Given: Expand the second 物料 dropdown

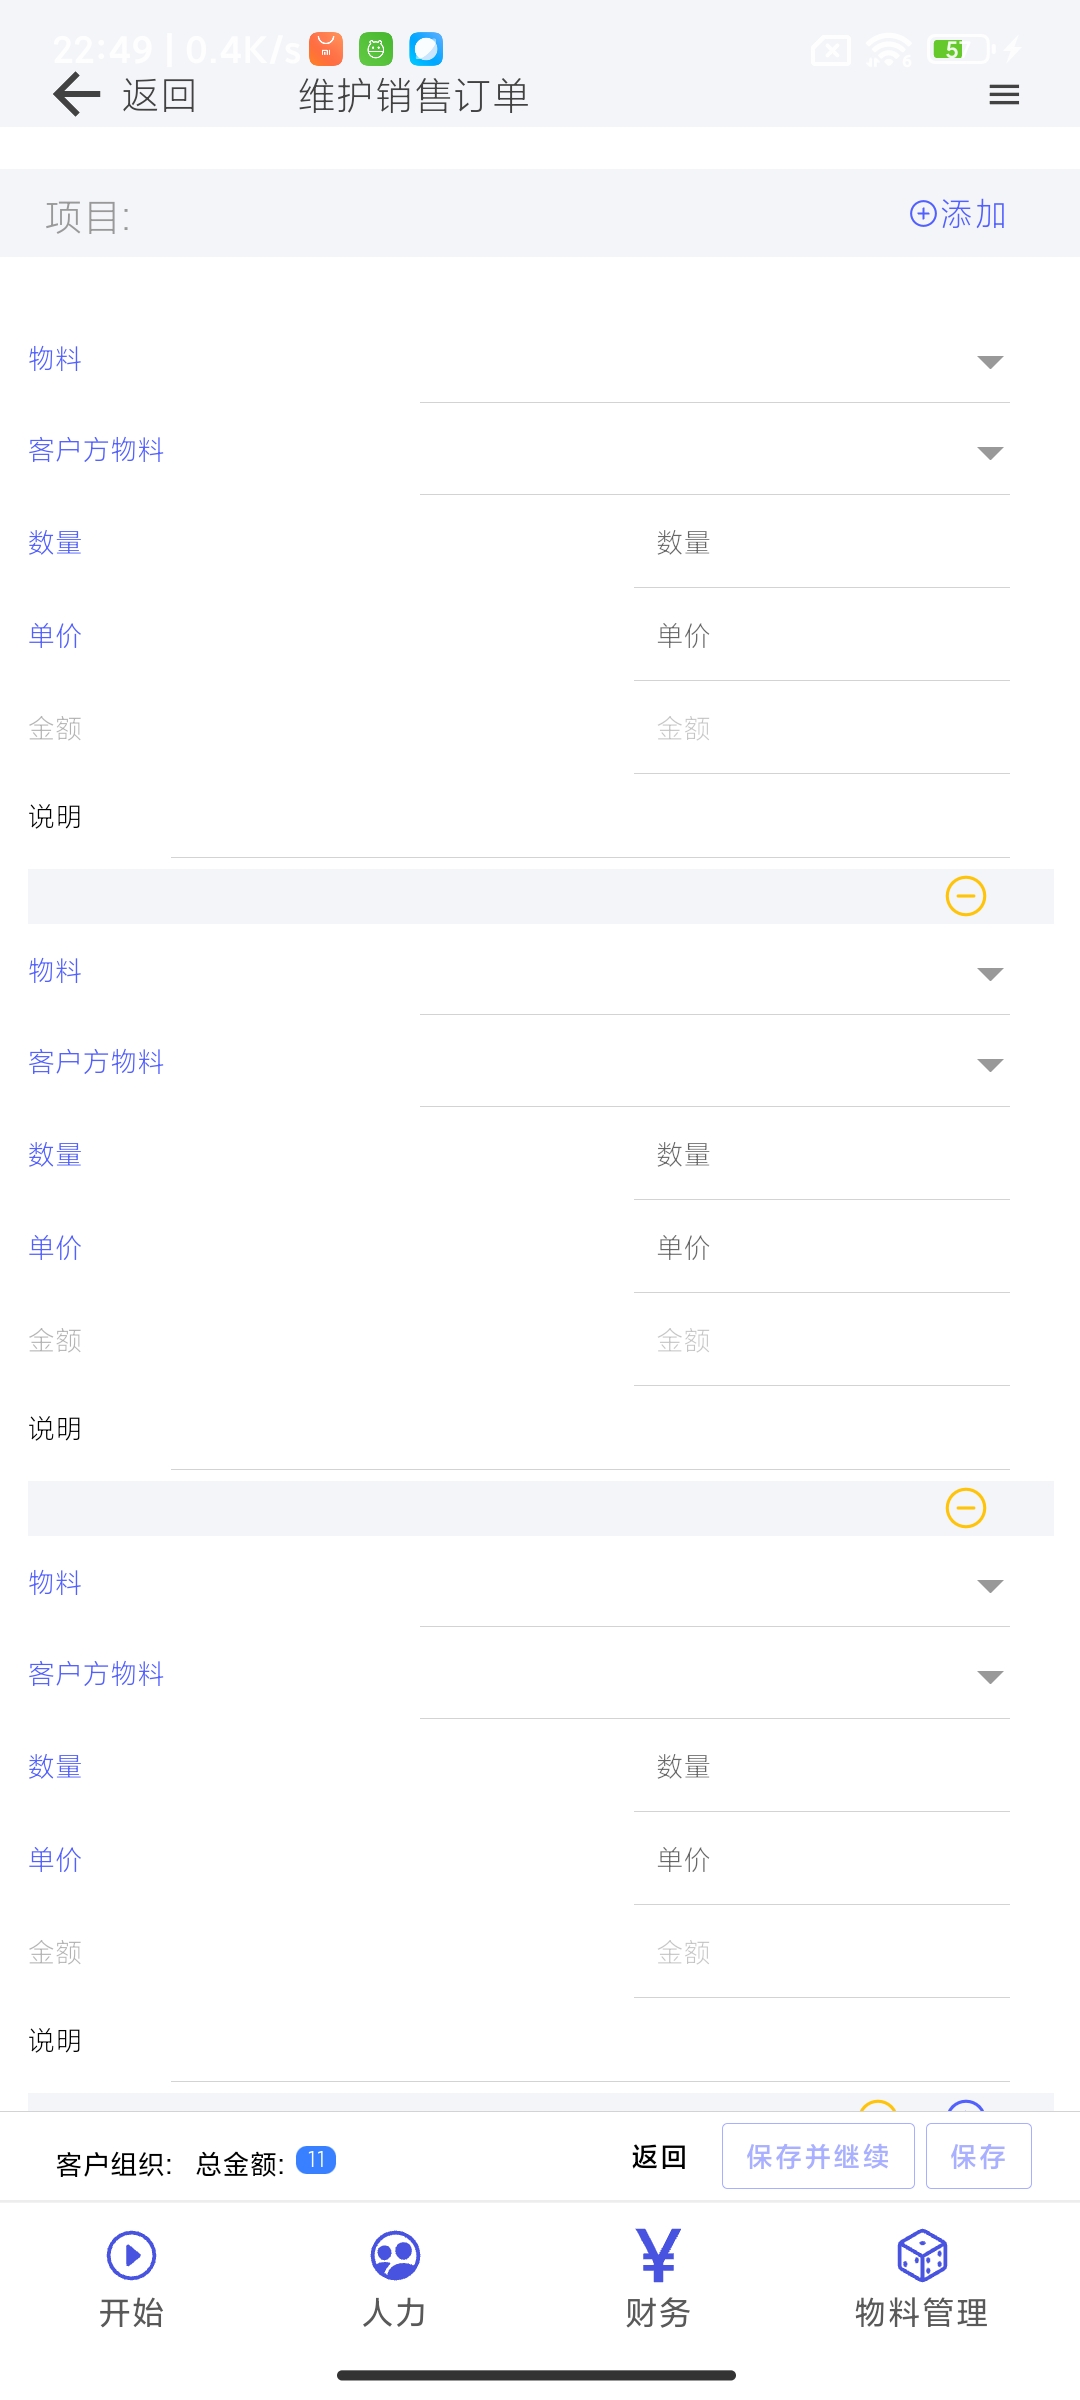Looking at the screenshot, I should click(x=714, y=974).
